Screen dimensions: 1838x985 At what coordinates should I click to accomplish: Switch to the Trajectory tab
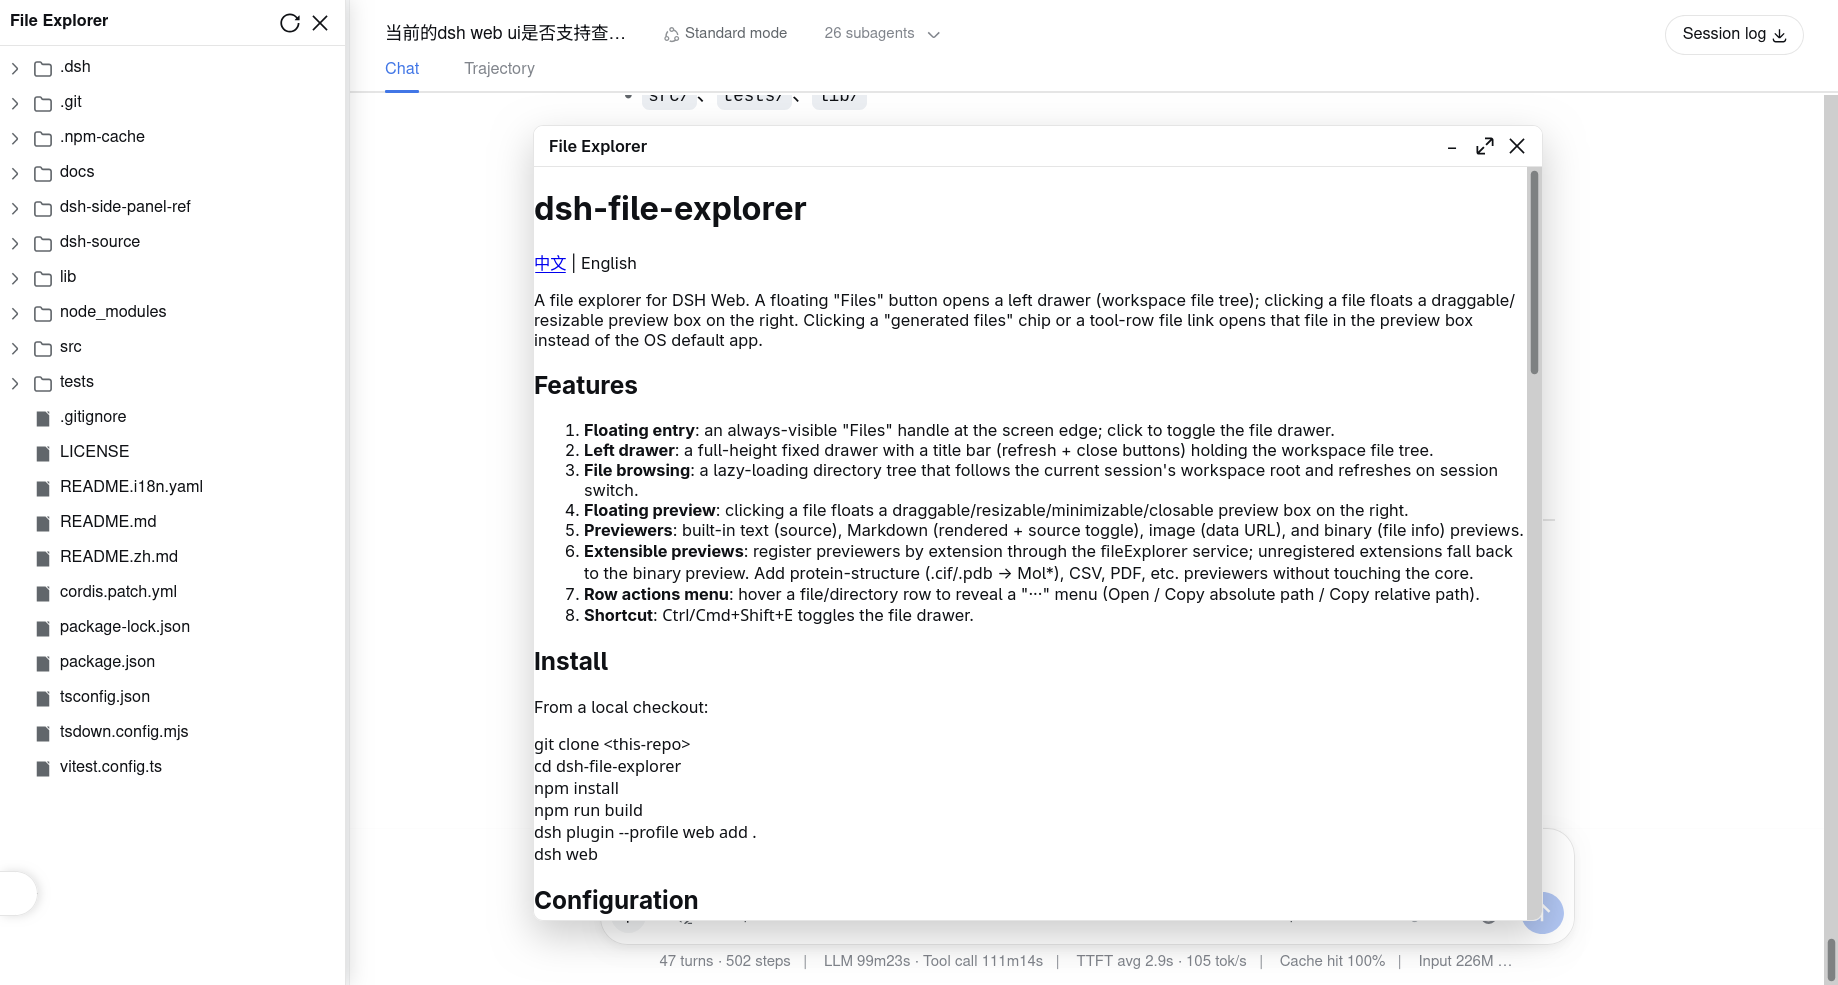click(499, 68)
